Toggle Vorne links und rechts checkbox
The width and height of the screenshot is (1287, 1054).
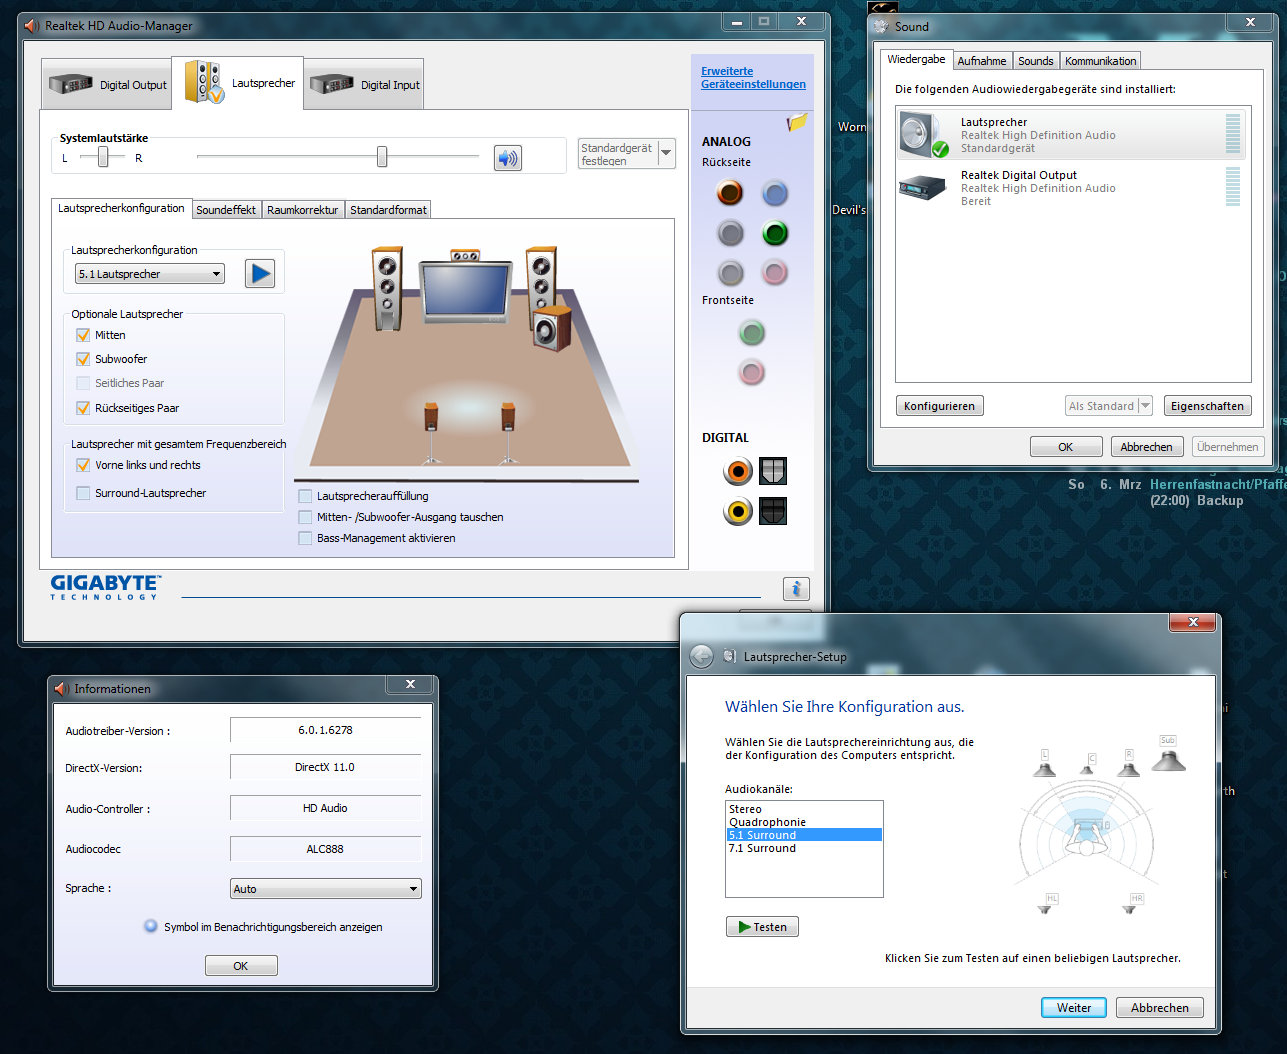[x=83, y=465]
